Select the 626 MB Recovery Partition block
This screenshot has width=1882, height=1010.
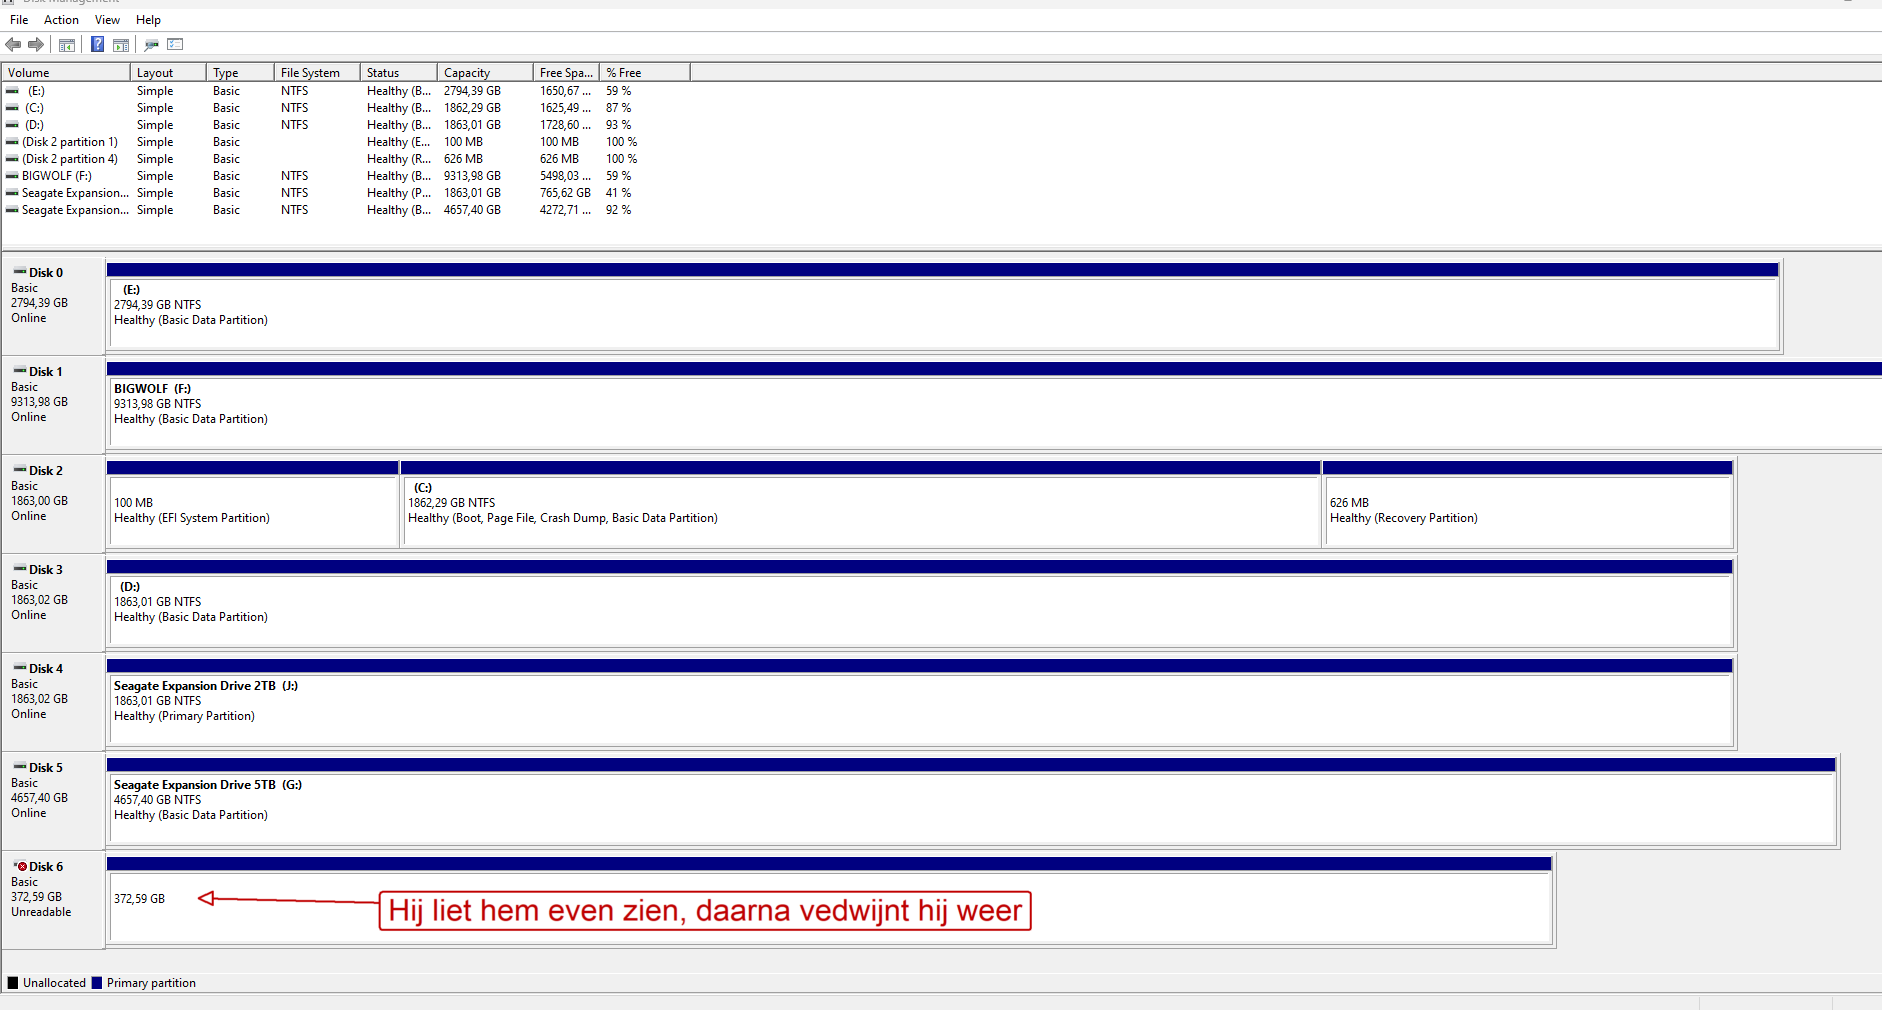click(x=1528, y=504)
